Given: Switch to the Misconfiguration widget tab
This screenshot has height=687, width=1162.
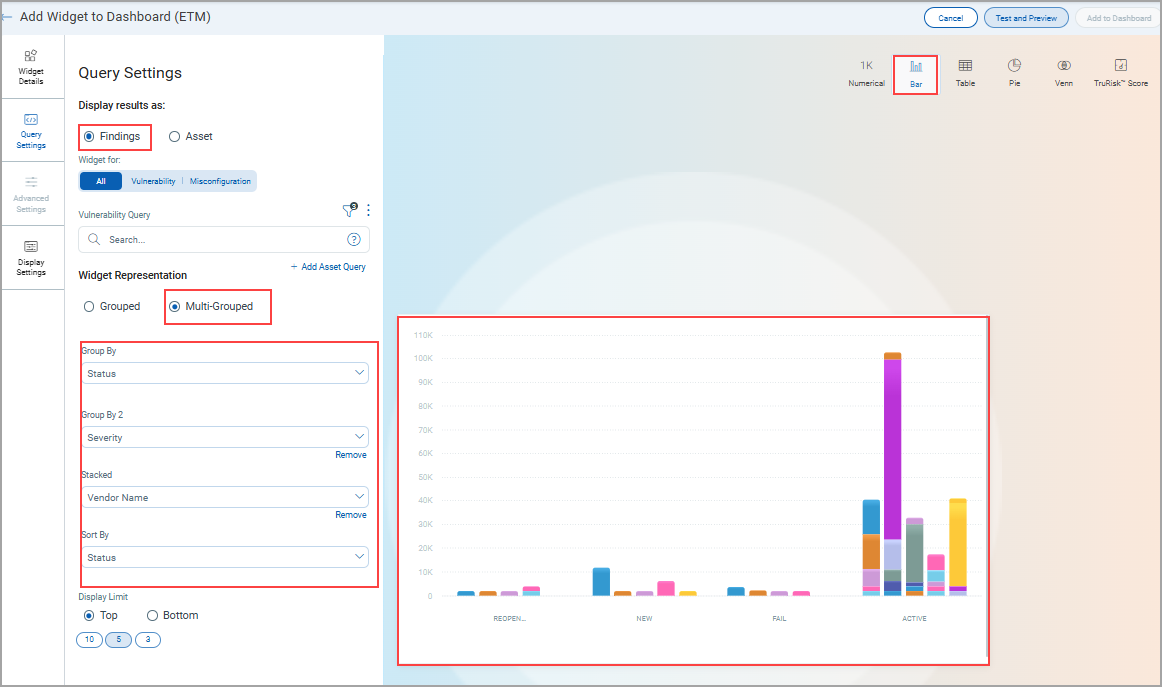Looking at the screenshot, I should pos(220,181).
